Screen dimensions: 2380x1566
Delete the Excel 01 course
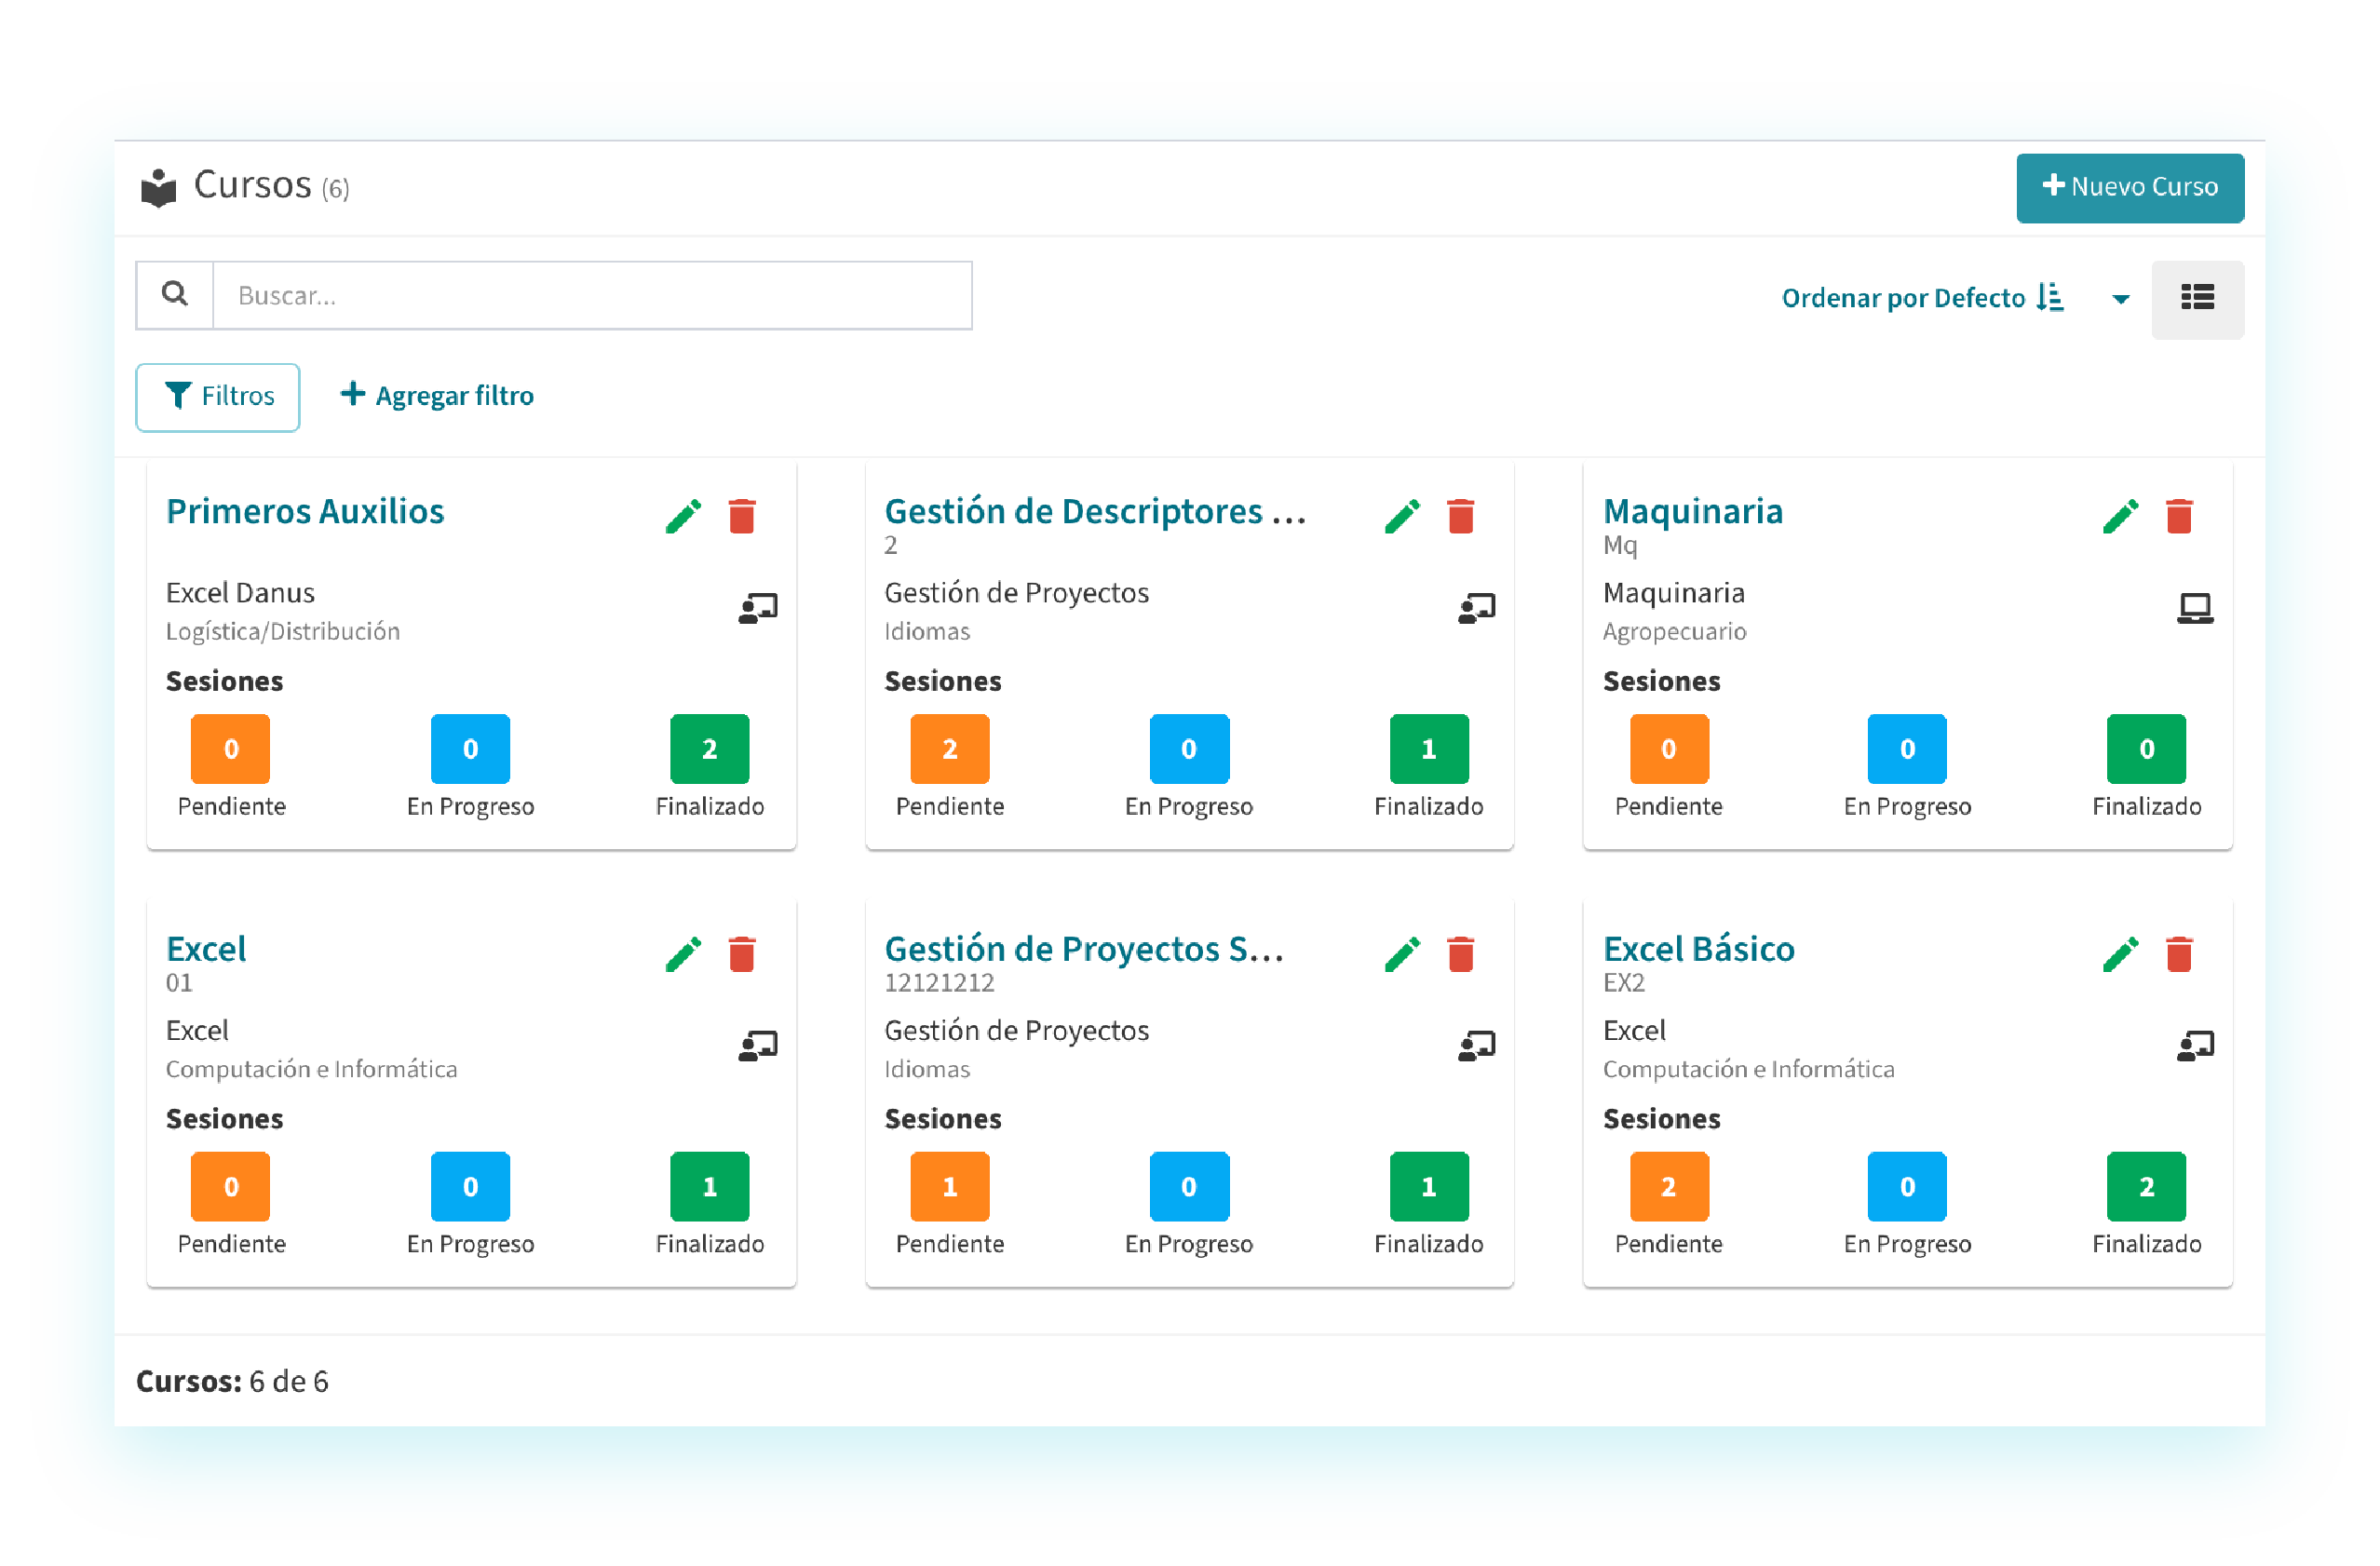pyautogui.click(x=742, y=954)
